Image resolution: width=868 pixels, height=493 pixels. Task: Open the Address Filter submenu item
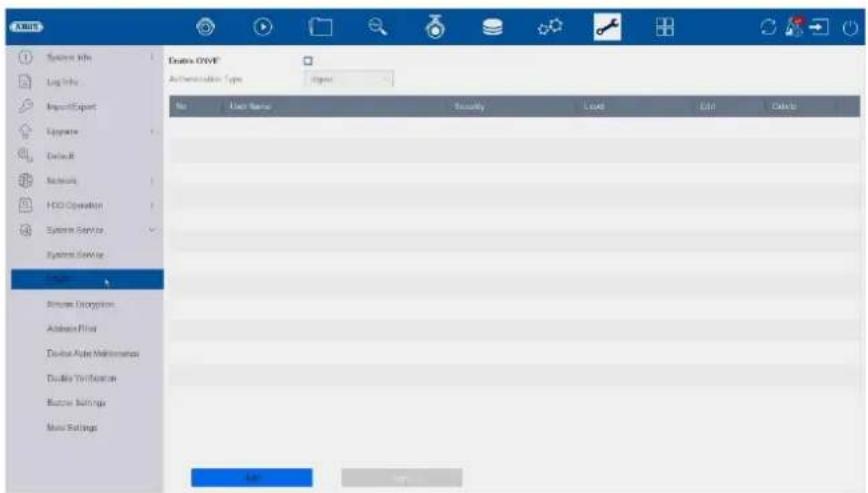coord(71,329)
